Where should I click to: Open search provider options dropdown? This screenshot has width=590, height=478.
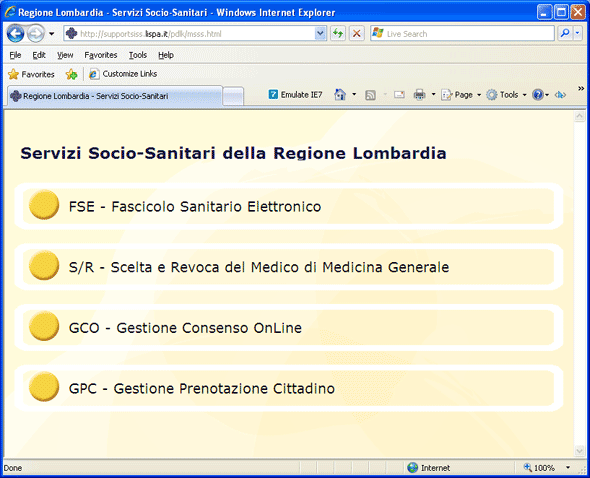point(578,34)
